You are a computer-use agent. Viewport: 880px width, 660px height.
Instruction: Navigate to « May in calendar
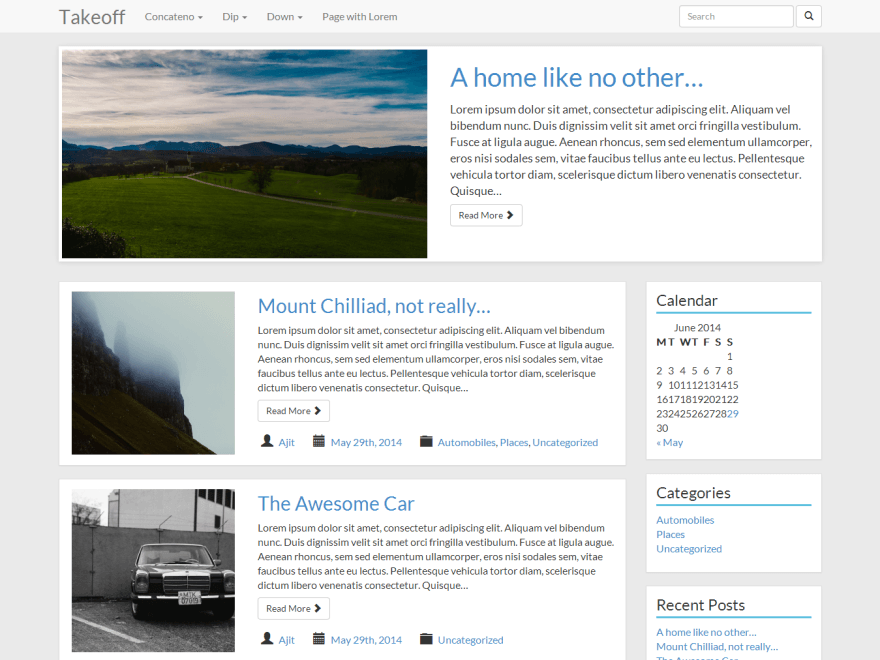coord(669,442)
